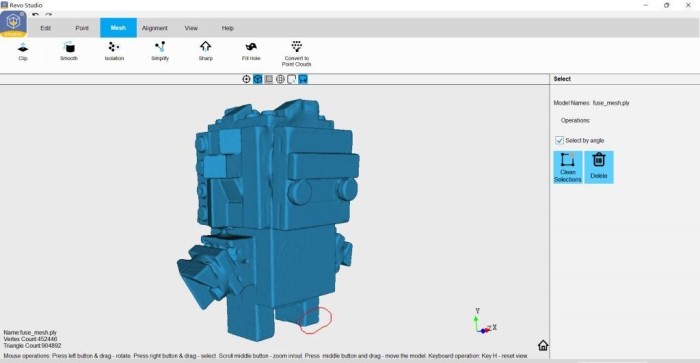This screenshot has height=363, width=700.
Task: Switch to the wireframe globe display icon
Action: (280, 79)
